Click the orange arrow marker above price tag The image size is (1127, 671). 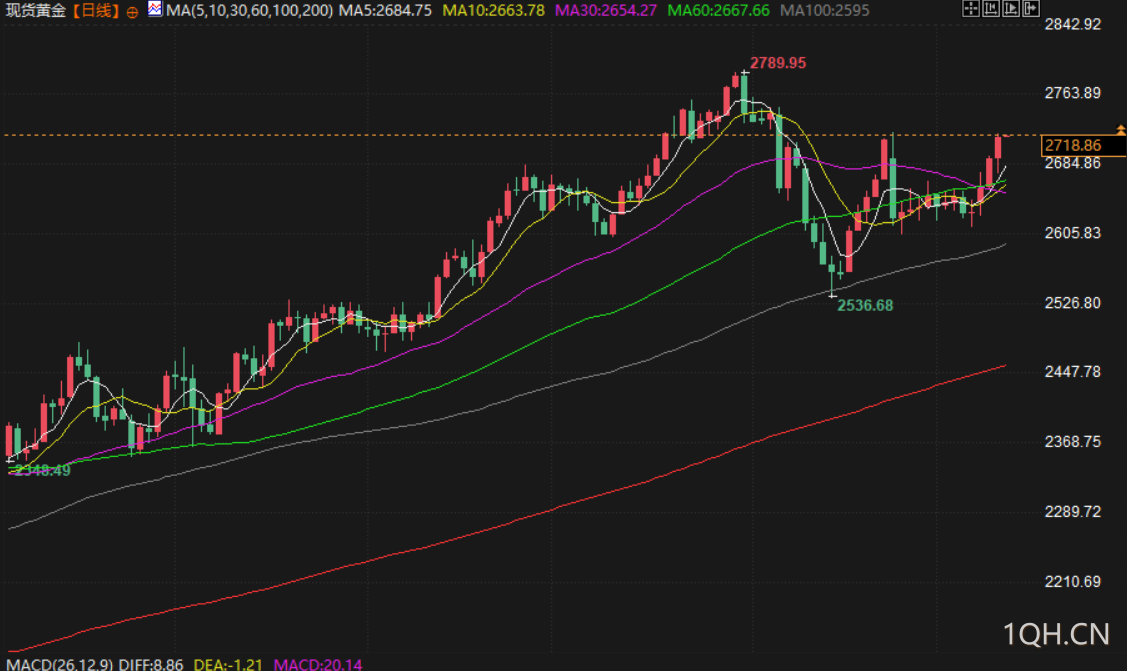click(x=1121, y=129)
